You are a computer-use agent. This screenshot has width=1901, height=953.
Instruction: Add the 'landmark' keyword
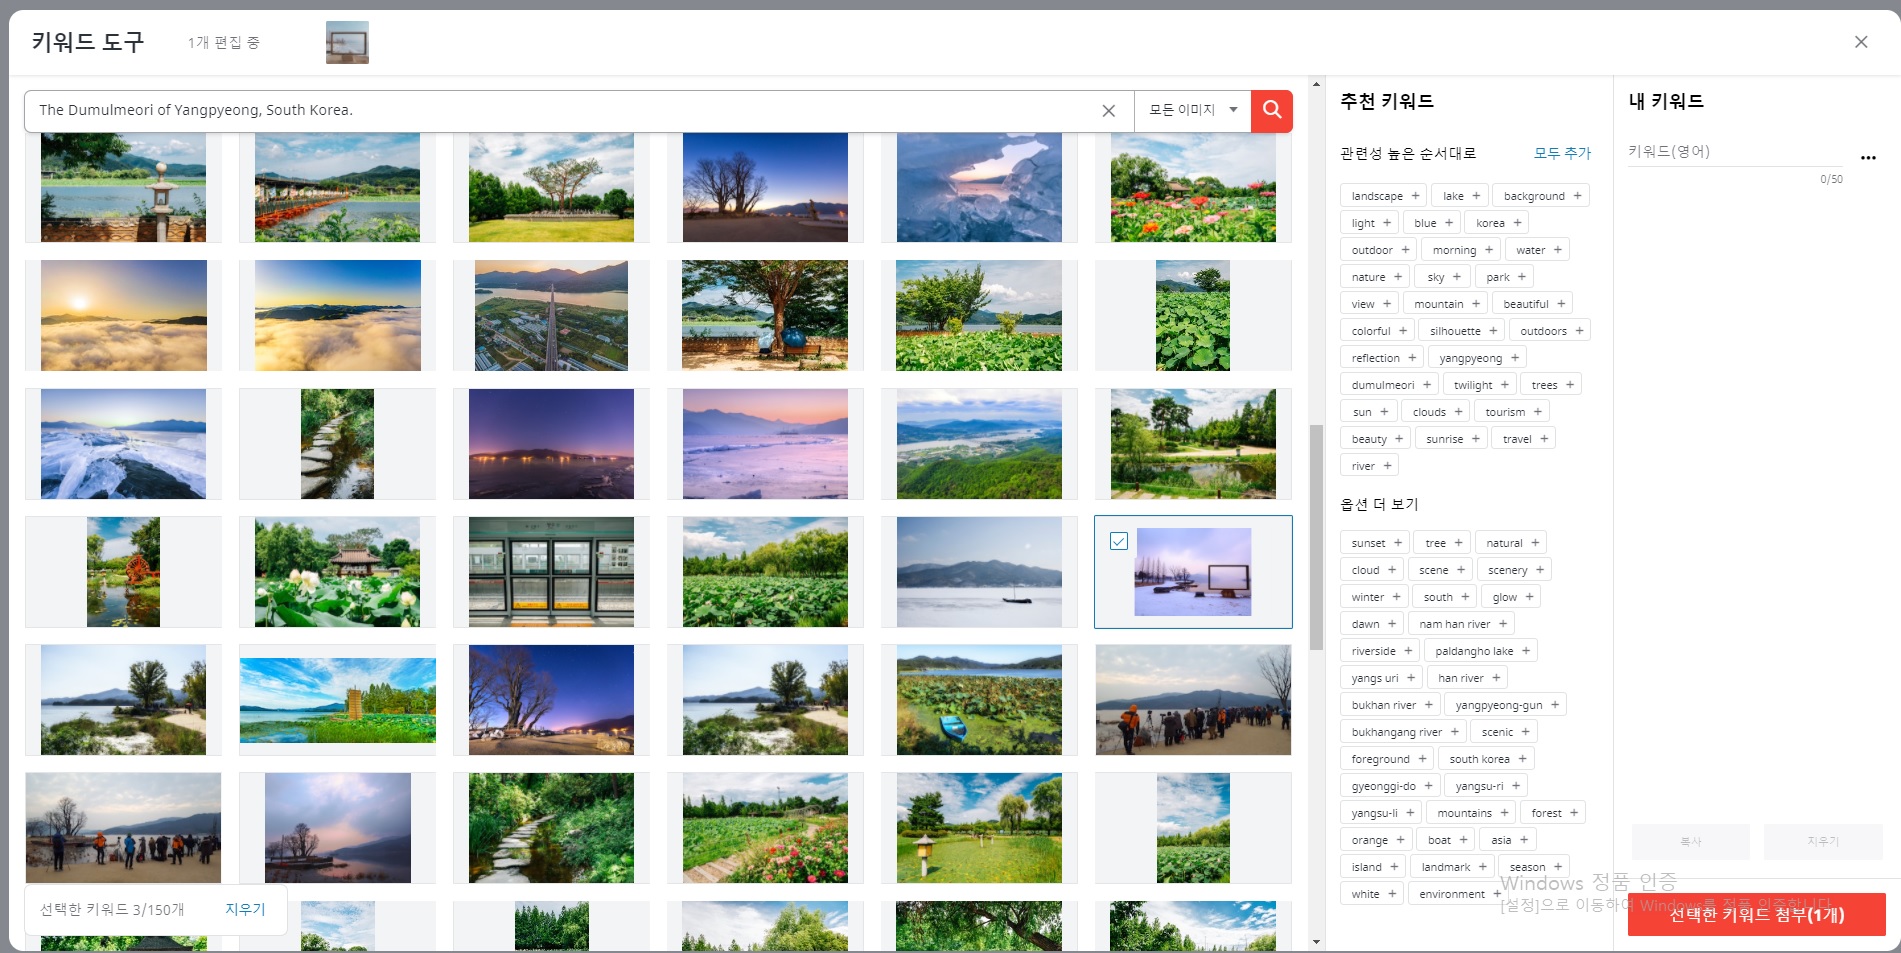(x=1453, y=867)
